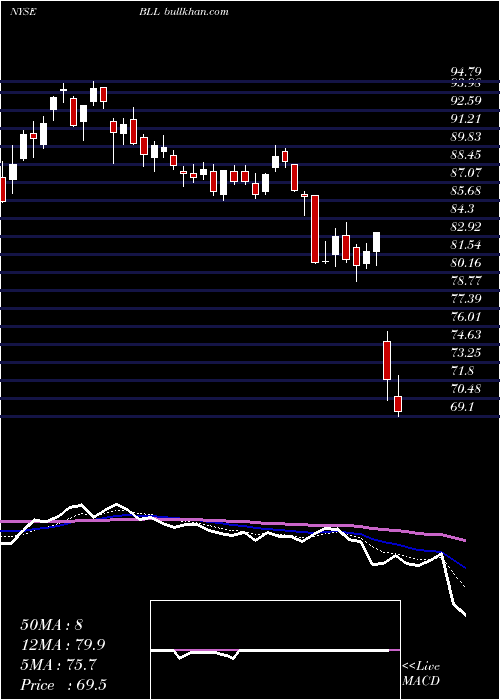
Task: Select the 71.8 price level label
Action: (462, 371)
